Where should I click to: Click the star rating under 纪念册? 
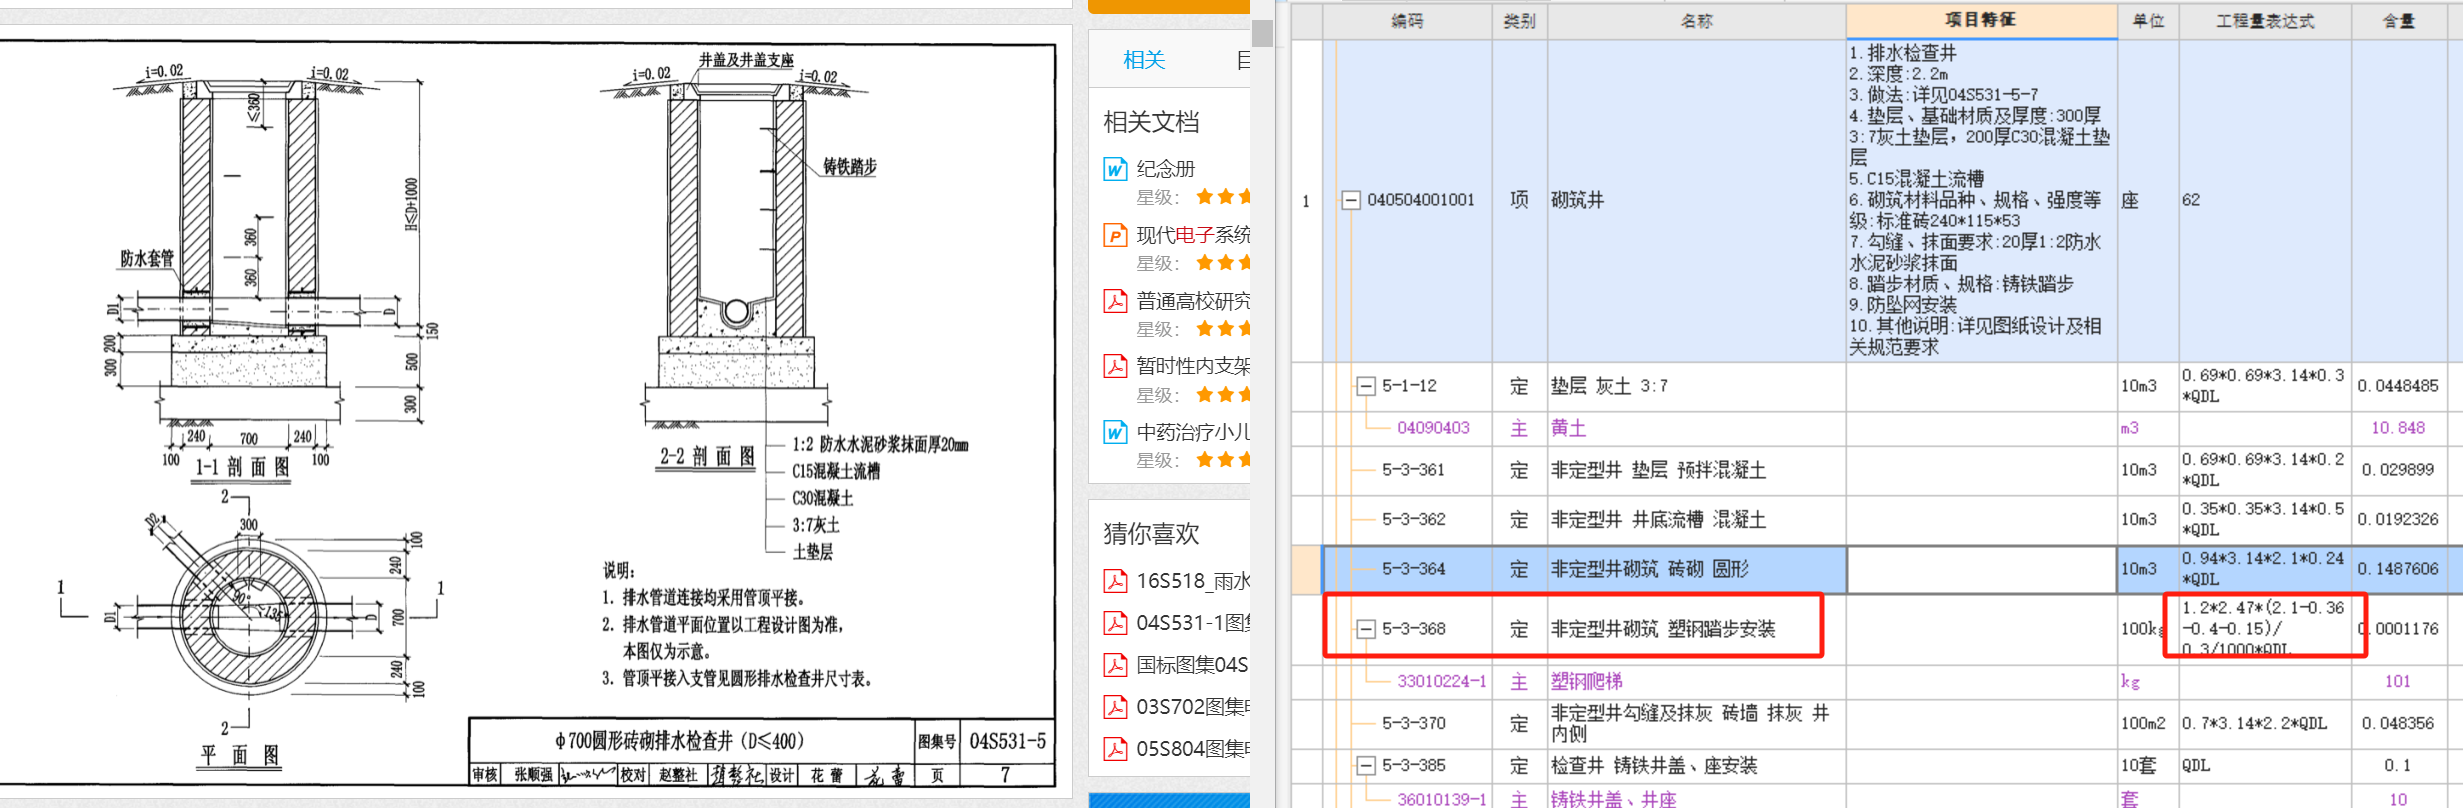[x=1224, y=197]
